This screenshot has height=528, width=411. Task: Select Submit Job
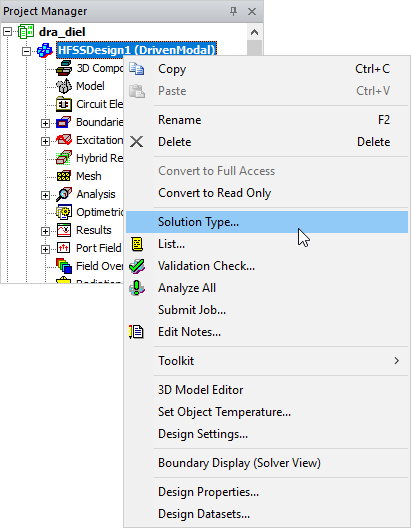267,310
